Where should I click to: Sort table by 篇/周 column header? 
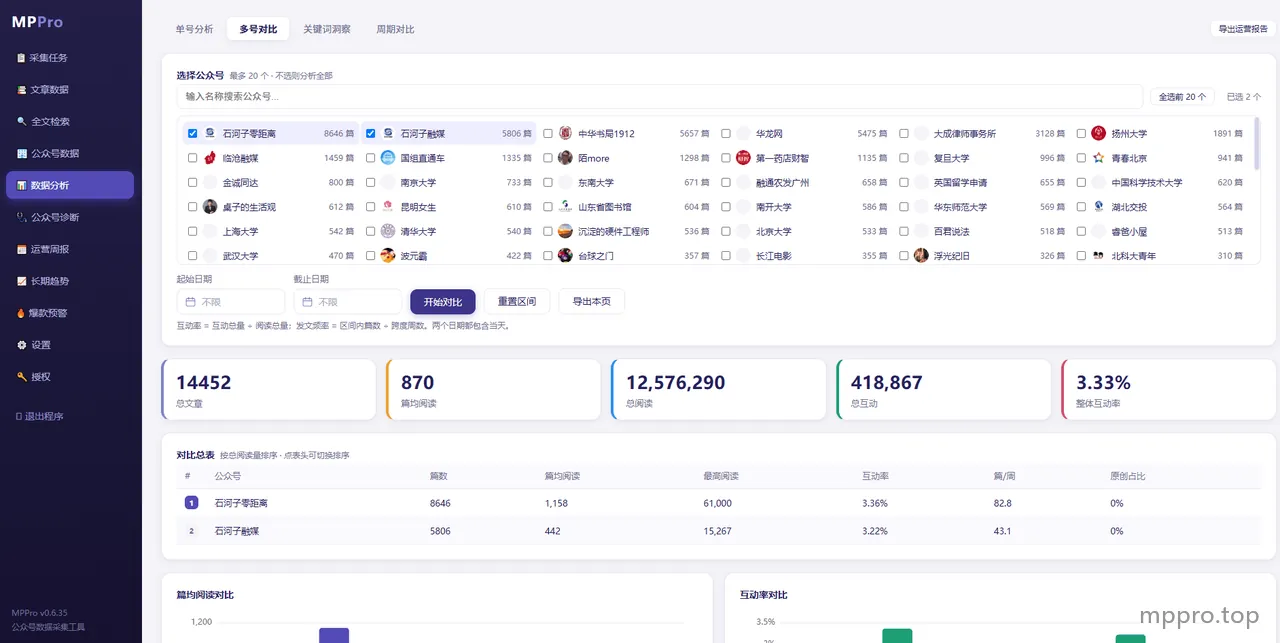(1004, 476)
